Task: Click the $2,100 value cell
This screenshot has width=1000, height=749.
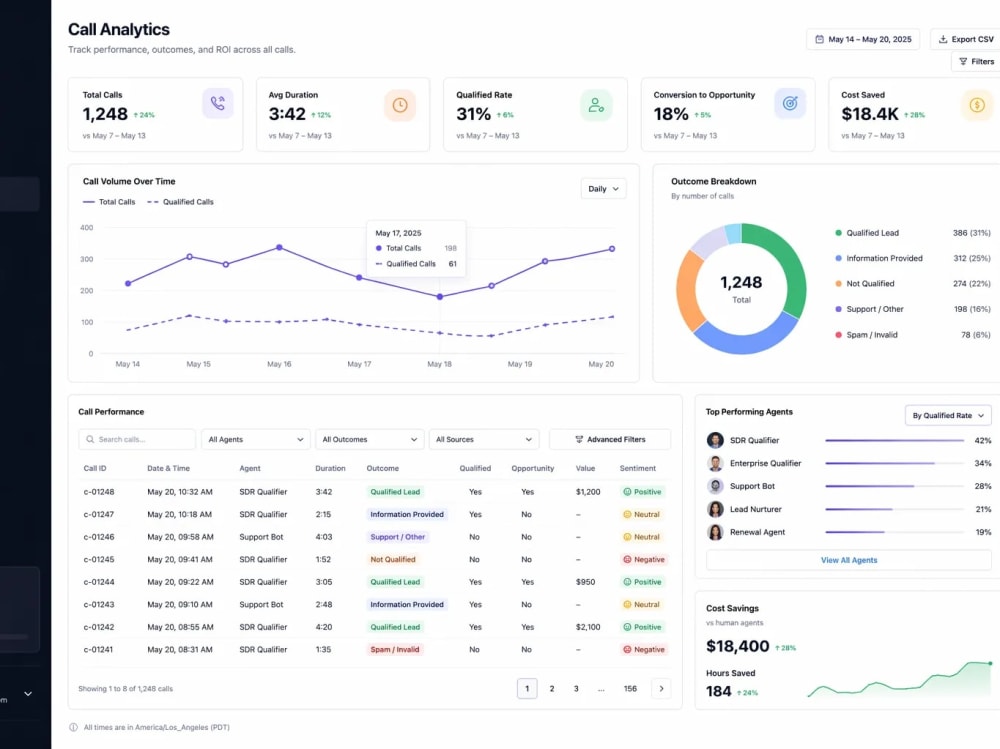Action: (588, 627)
